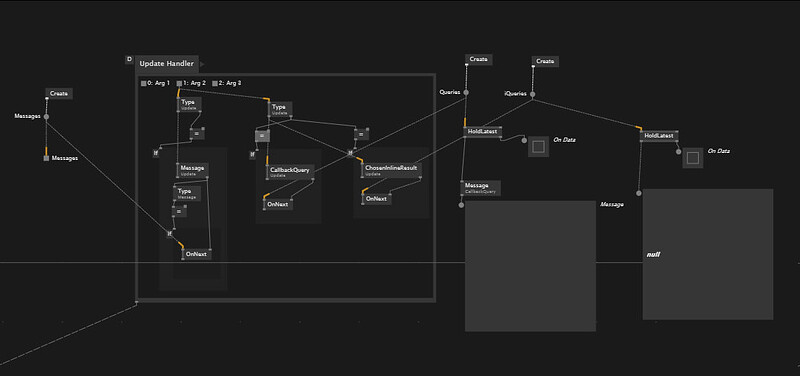Open the If region label left of Message node

pos(156,153)
